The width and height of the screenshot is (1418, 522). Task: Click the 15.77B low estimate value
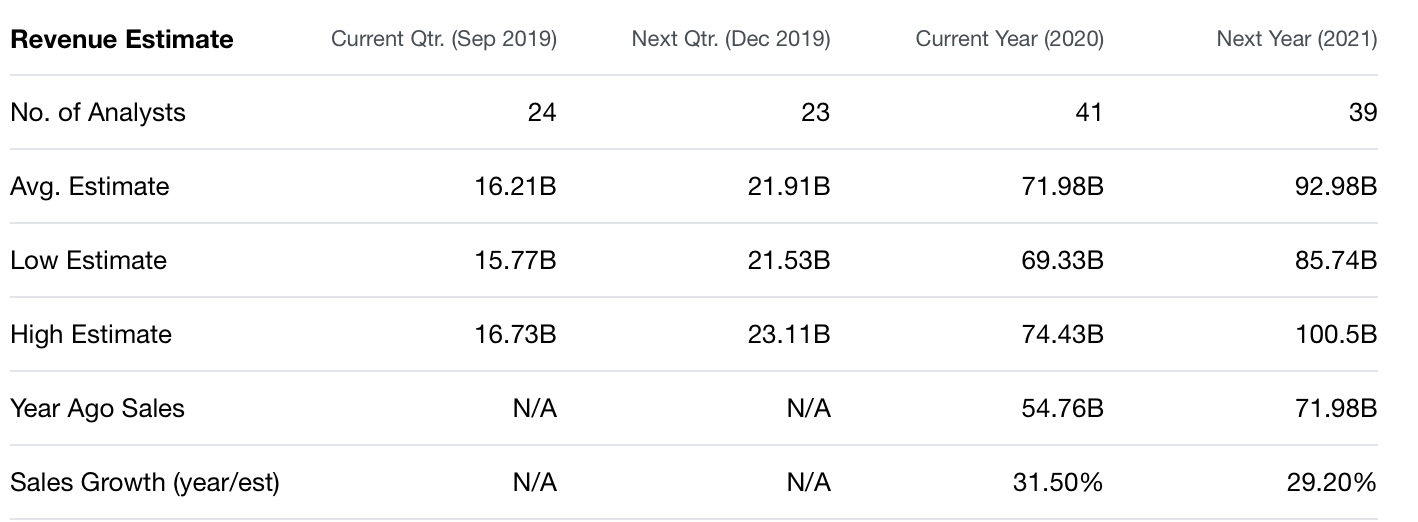pyautogui.click(x=515, y=261)
